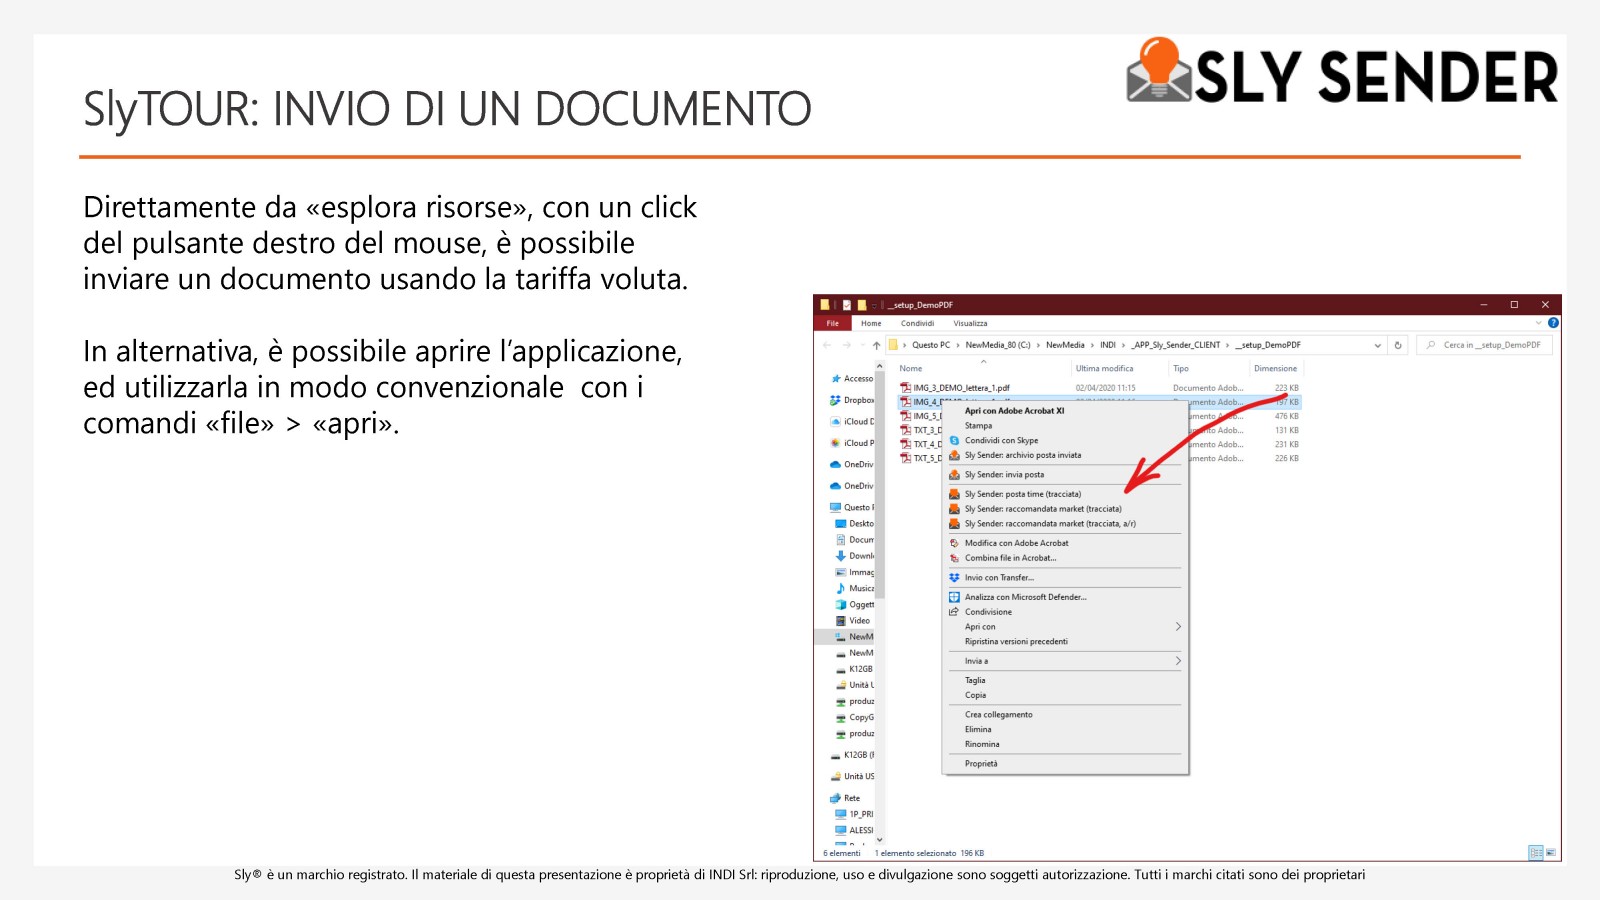Screen dimensions: 1600x900
Task: Click the envelope icon beside raccomandata market (tracciata)
Action: click(954, 509)
